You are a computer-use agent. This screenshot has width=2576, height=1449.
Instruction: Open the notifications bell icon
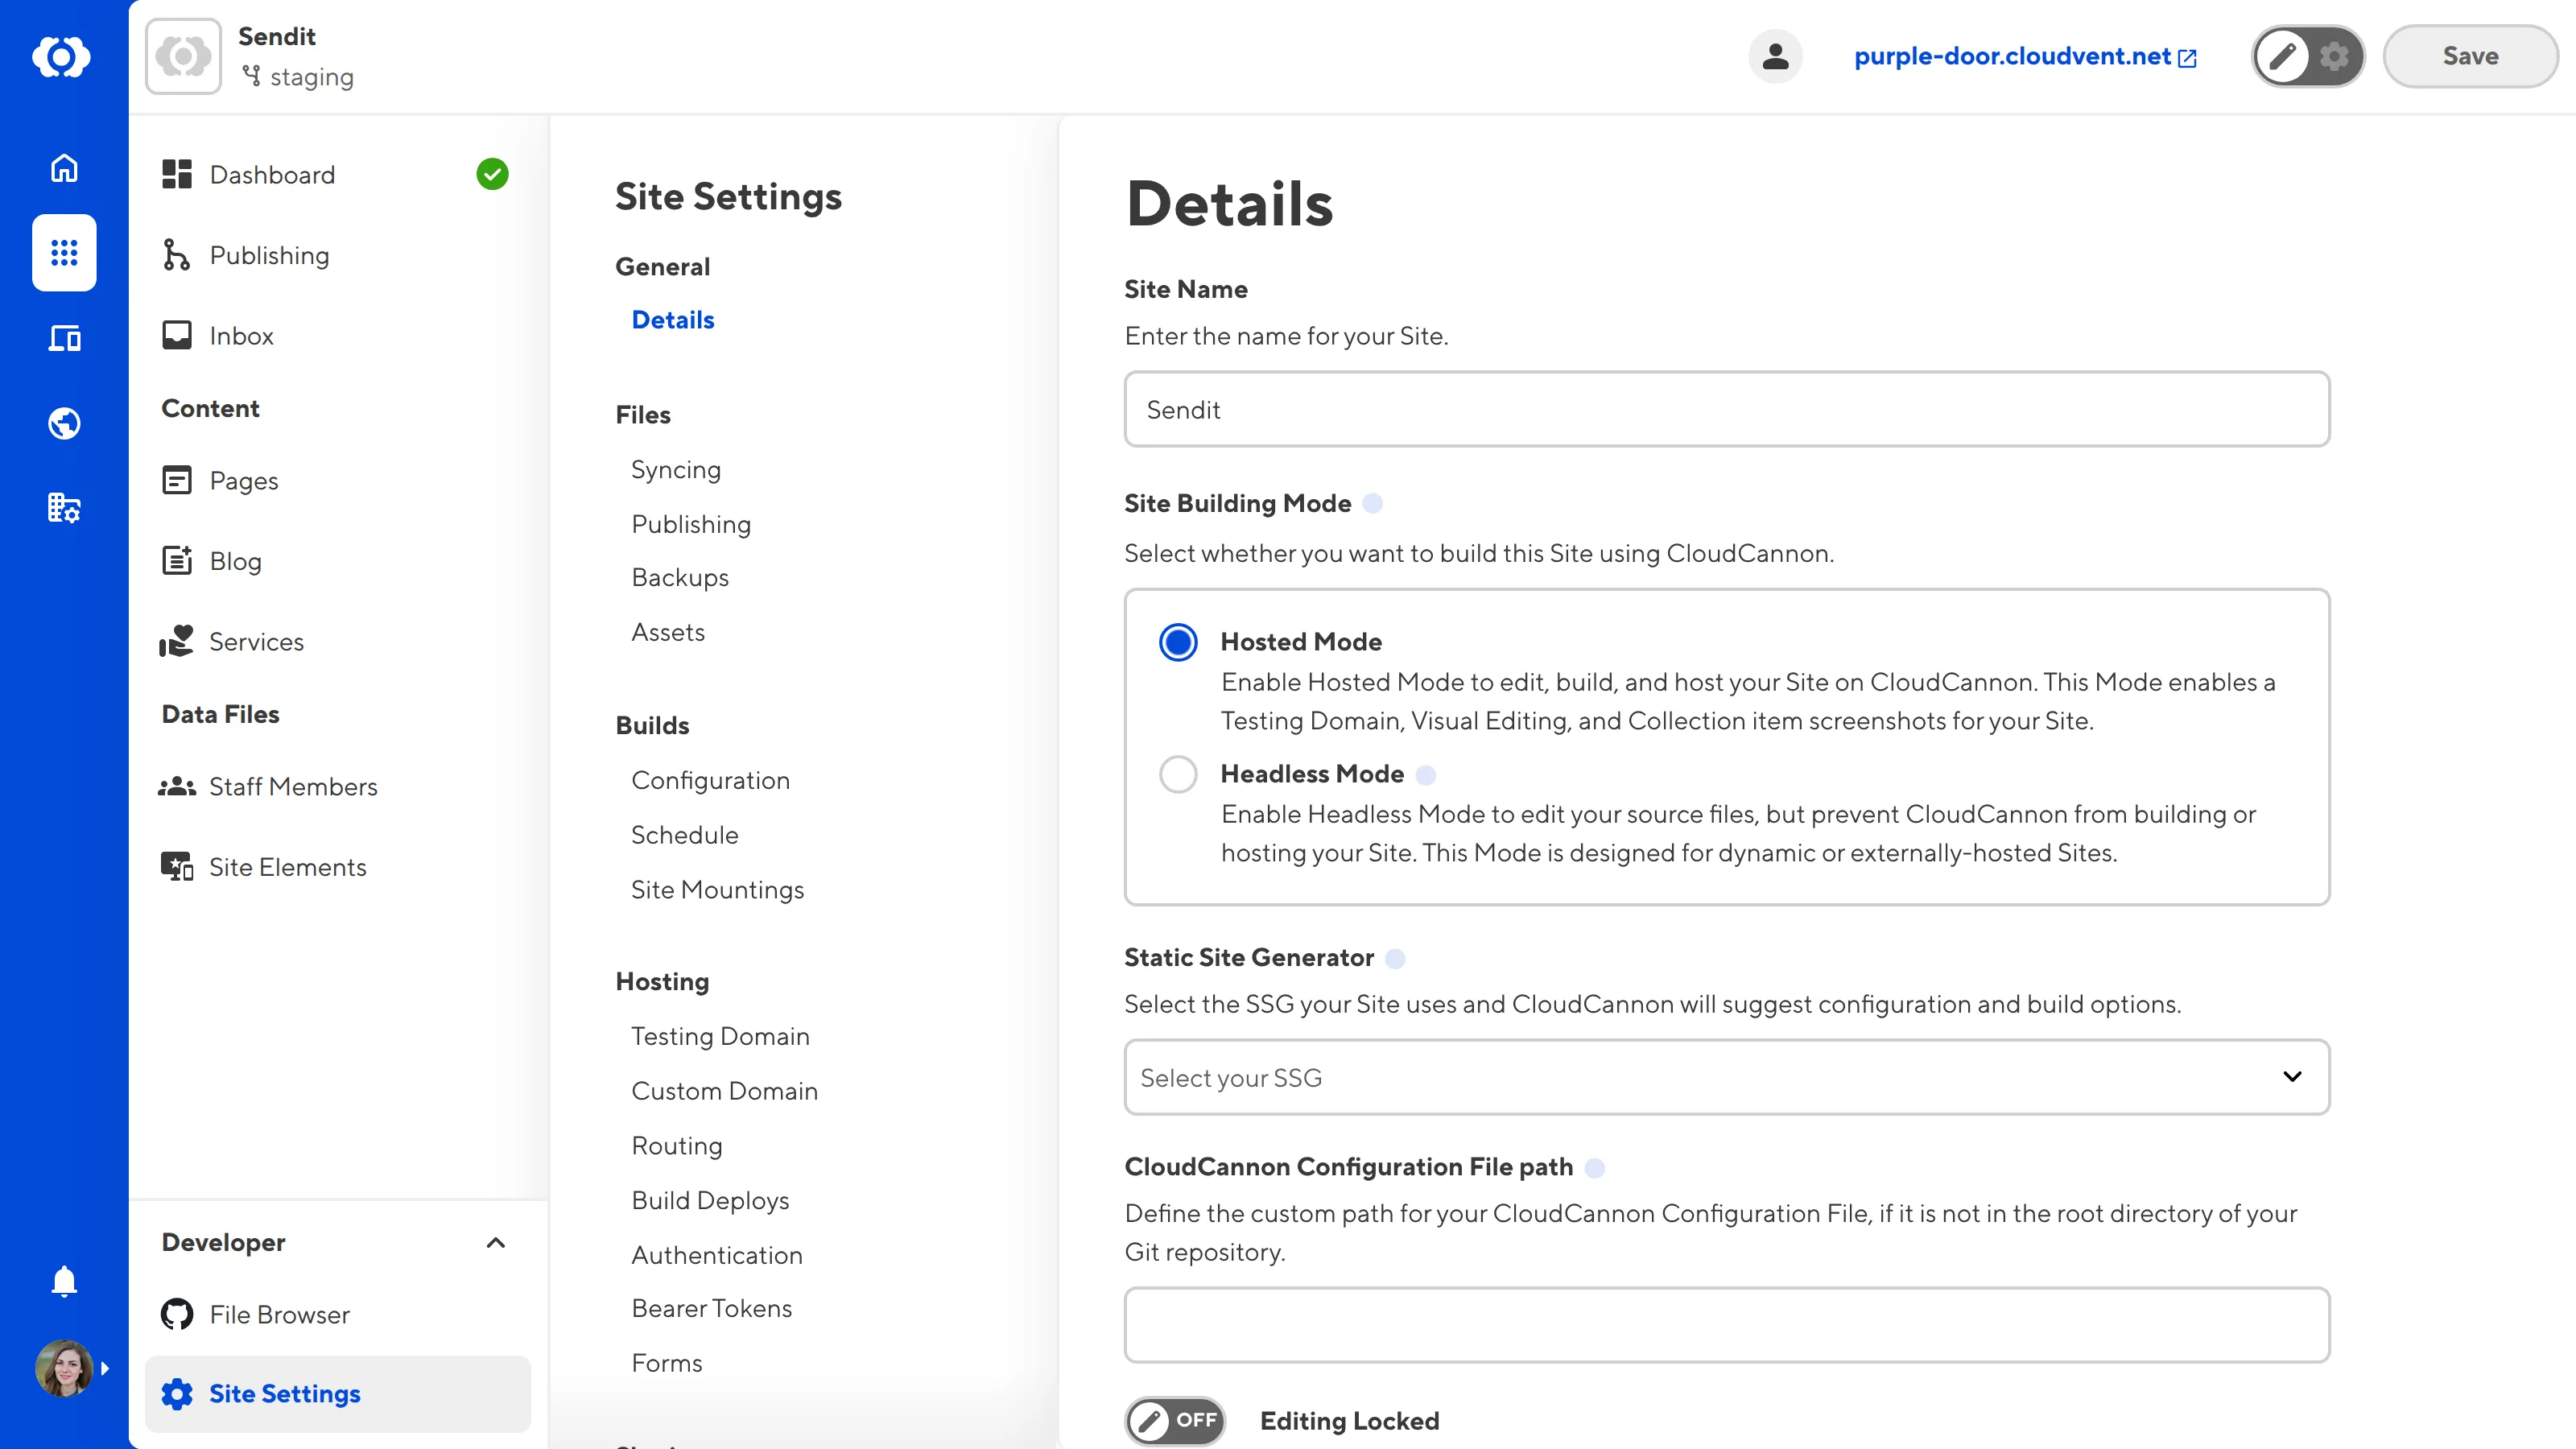[x=63, y=1281]
